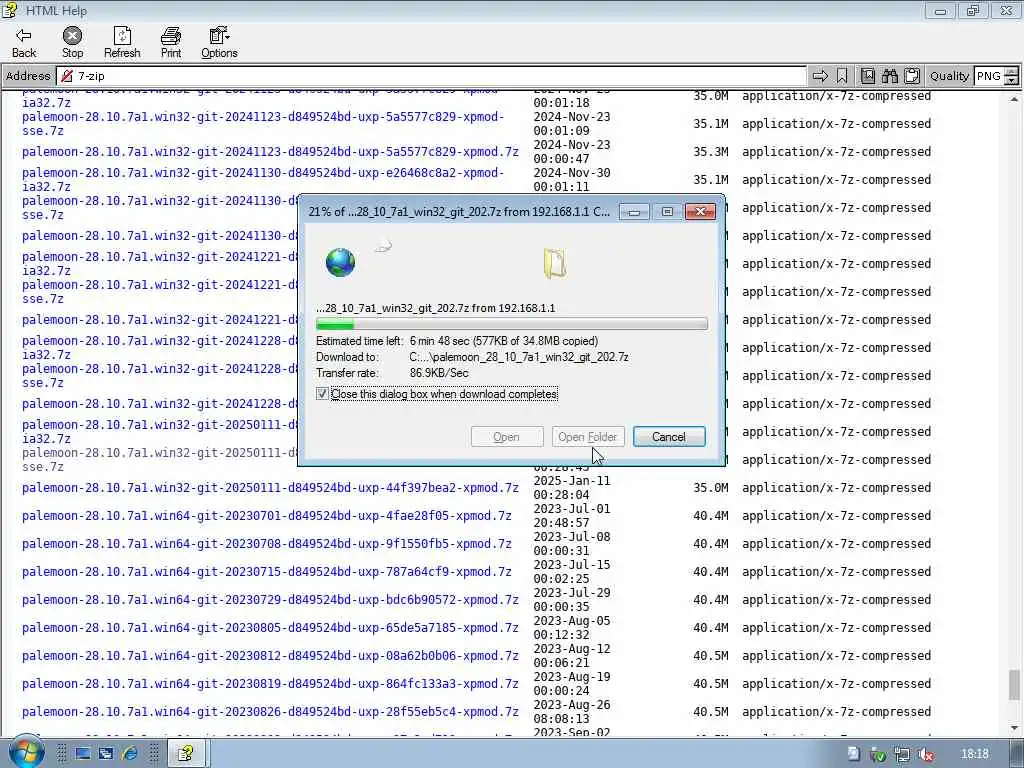Viewport: 1024px width, 768px height.
Task: Click the globe icon in download dialog
Action: click(340, 263)
